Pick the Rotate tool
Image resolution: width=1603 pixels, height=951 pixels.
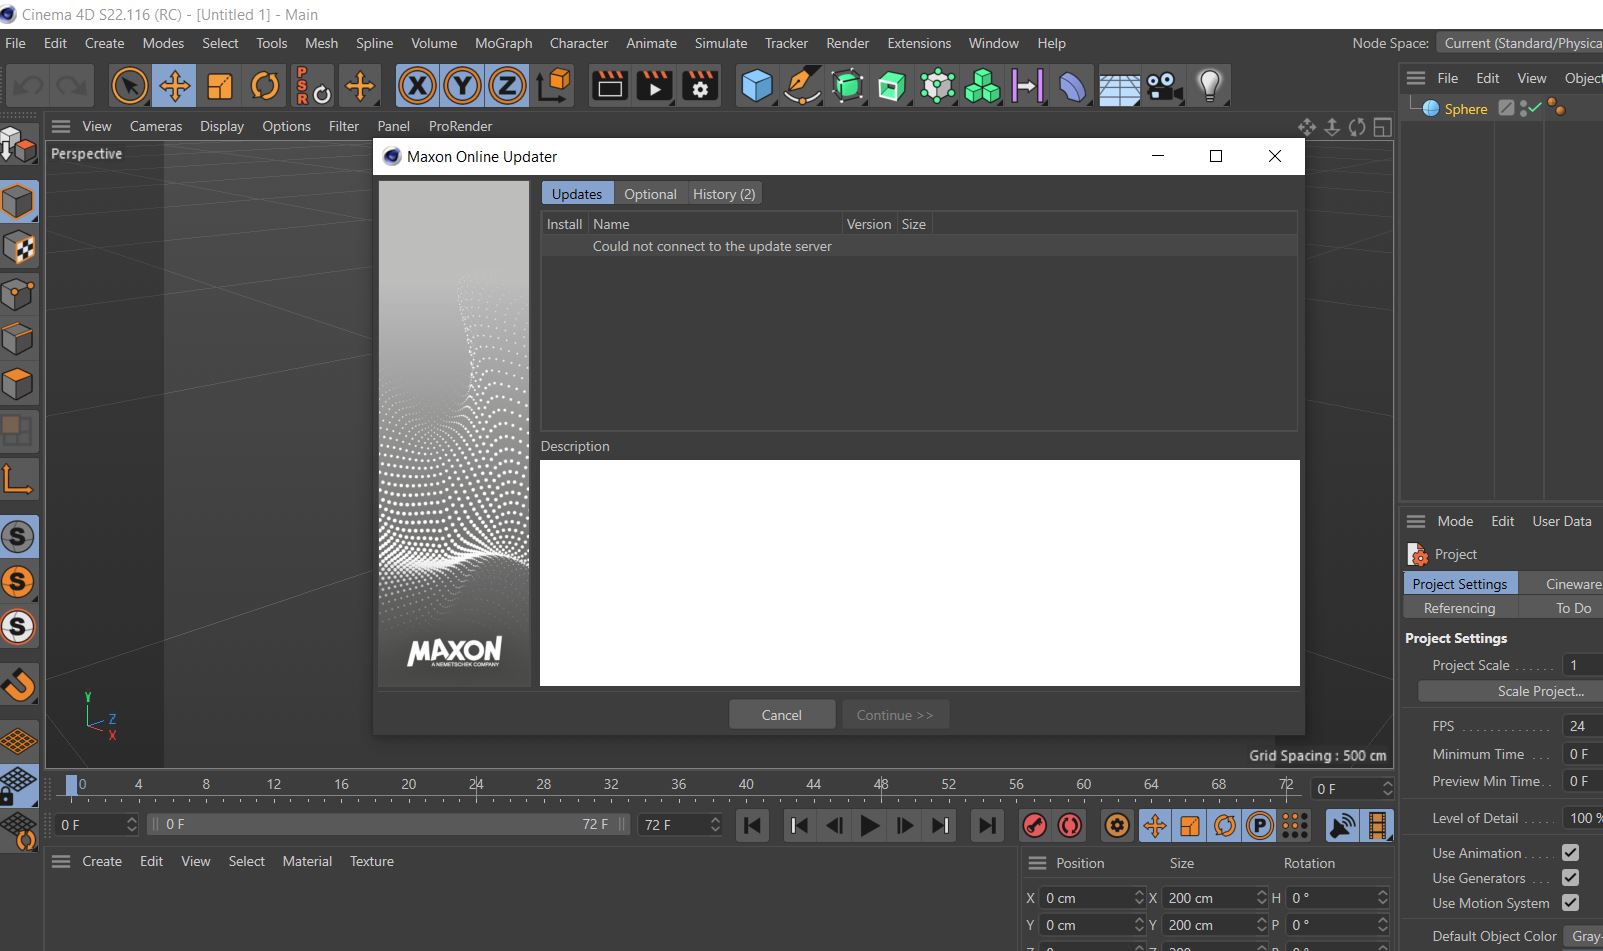(264, 86)
